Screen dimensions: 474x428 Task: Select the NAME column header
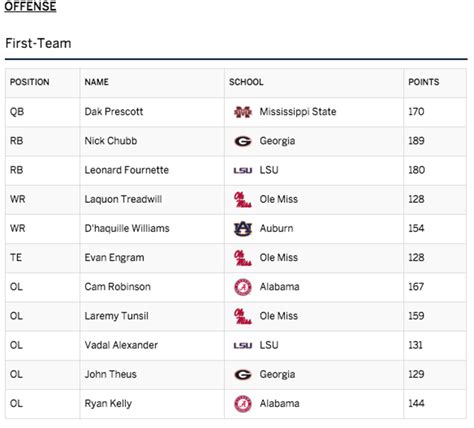[96, 82]
